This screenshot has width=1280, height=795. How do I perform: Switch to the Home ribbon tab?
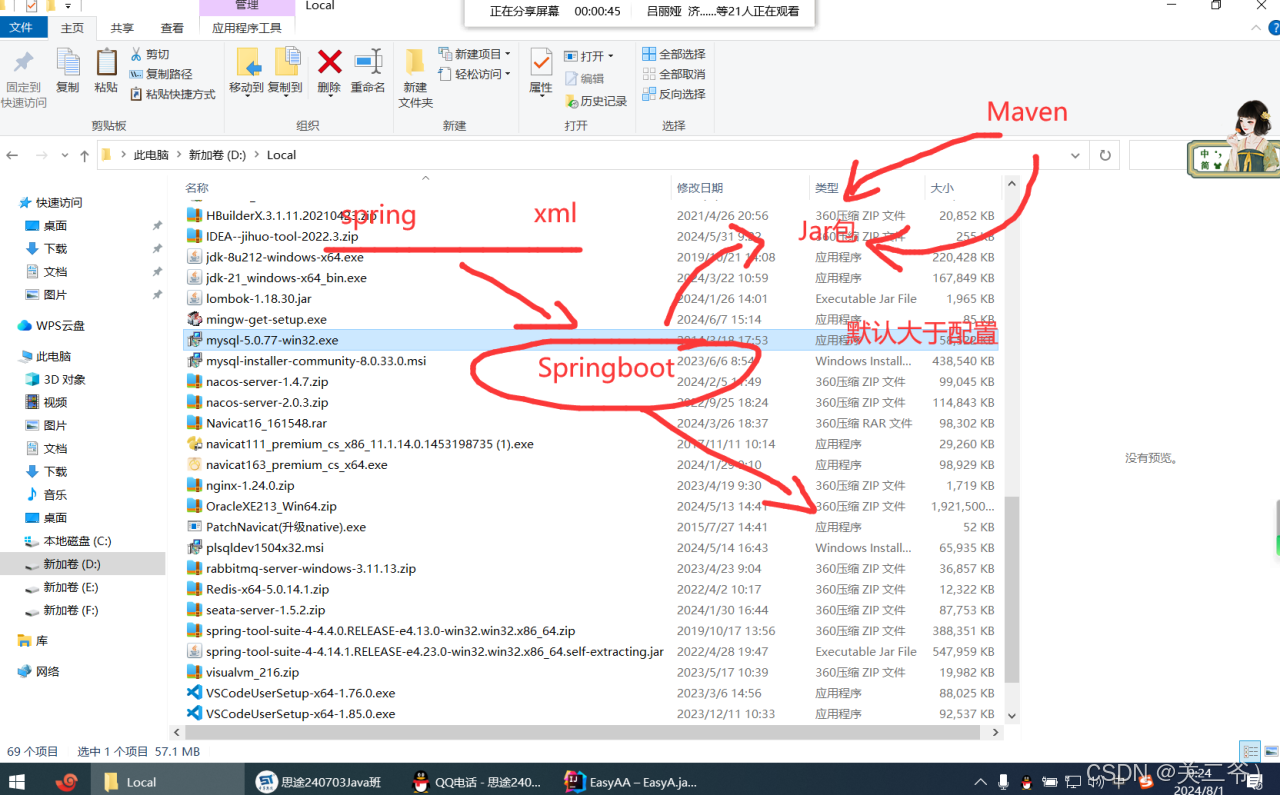tap(72, 28)
